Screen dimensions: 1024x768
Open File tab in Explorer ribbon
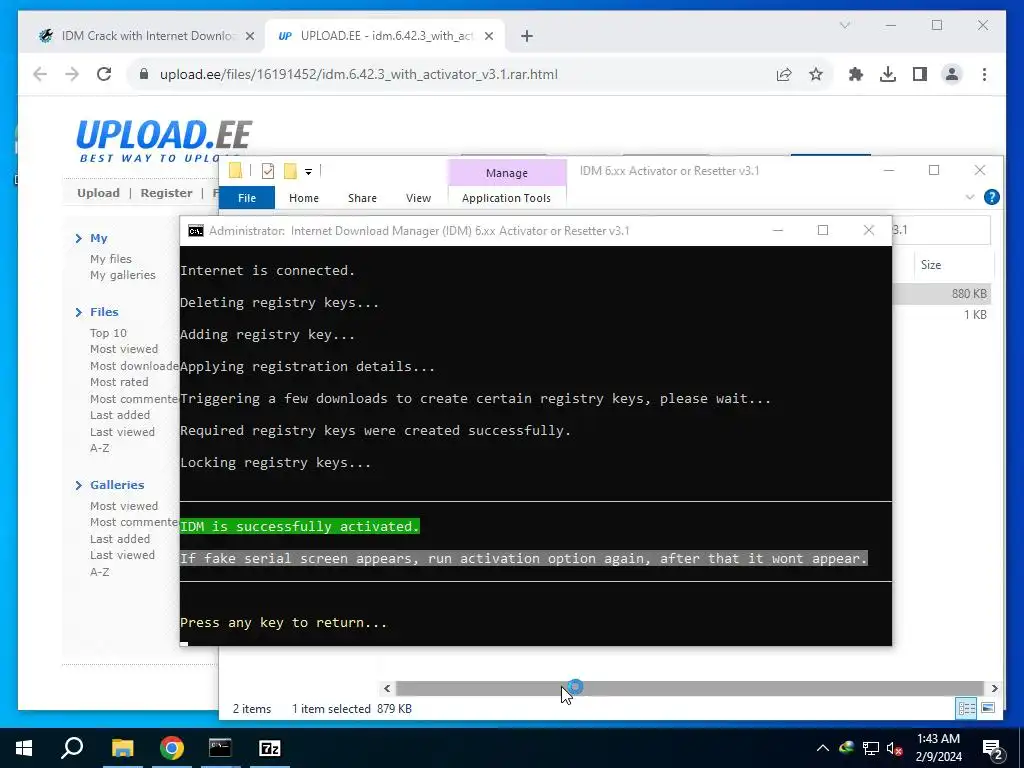tap(247, 198)
